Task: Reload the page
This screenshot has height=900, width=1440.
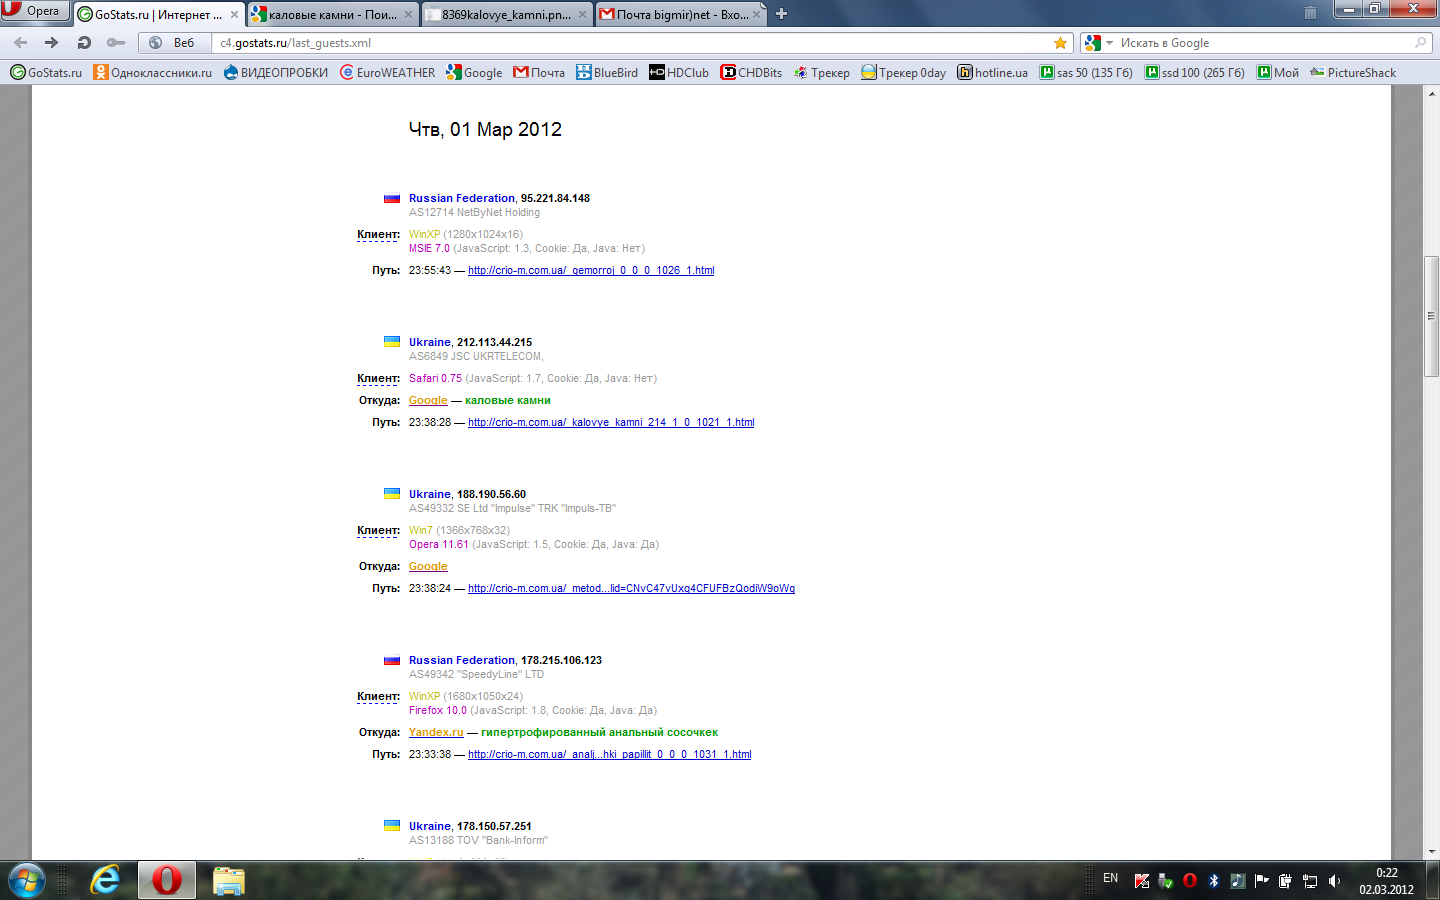Action: [84, 43]
